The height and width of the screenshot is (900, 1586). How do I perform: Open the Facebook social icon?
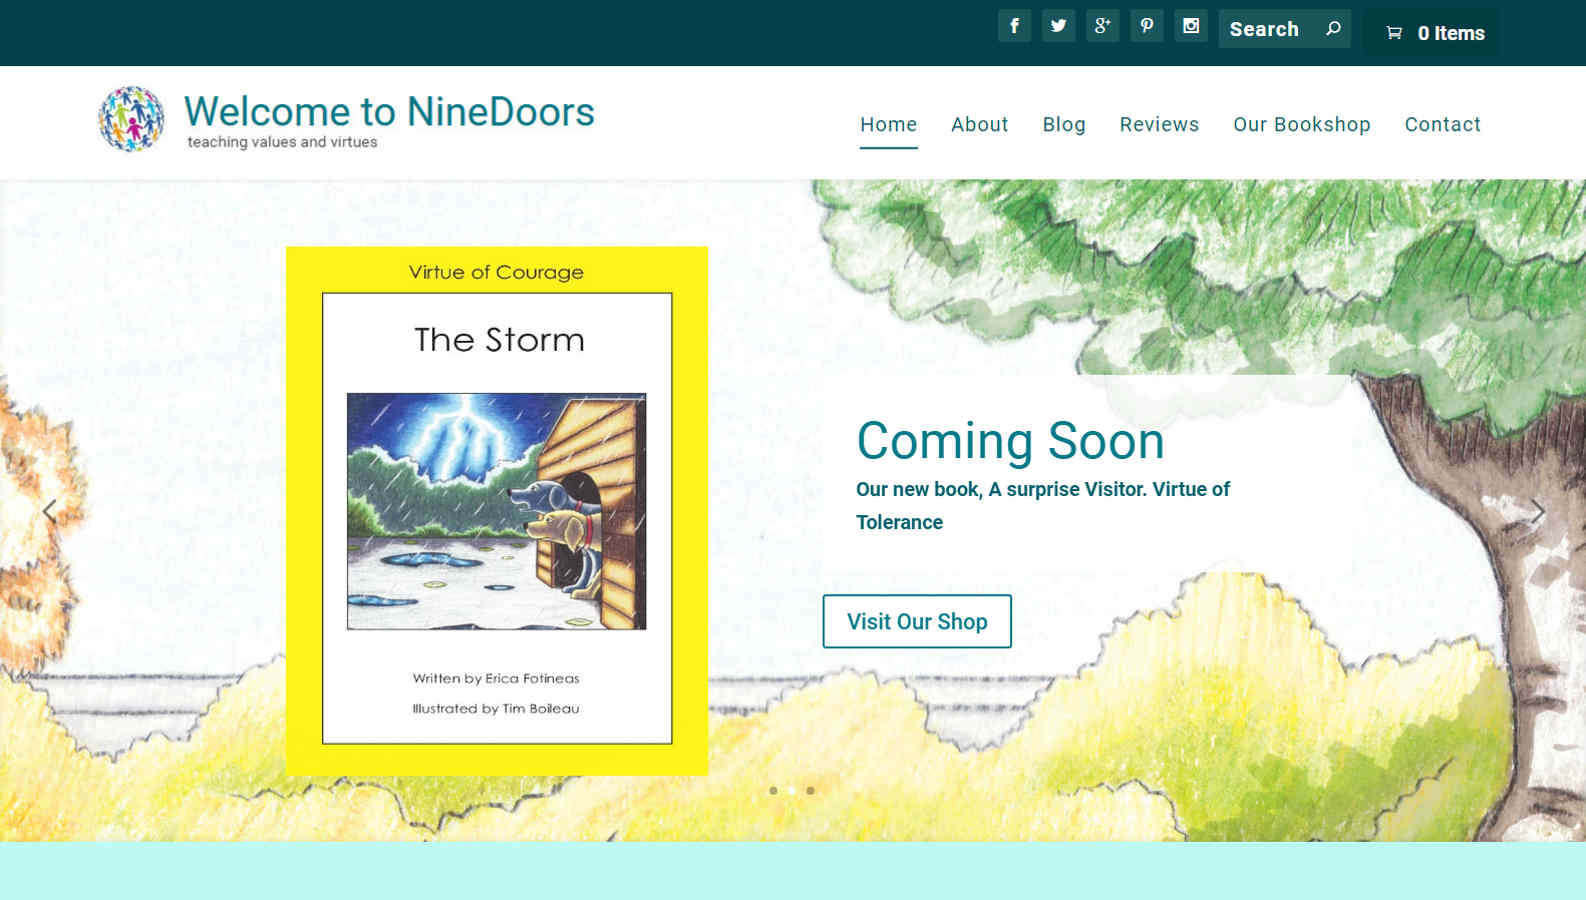[1014, 26]
